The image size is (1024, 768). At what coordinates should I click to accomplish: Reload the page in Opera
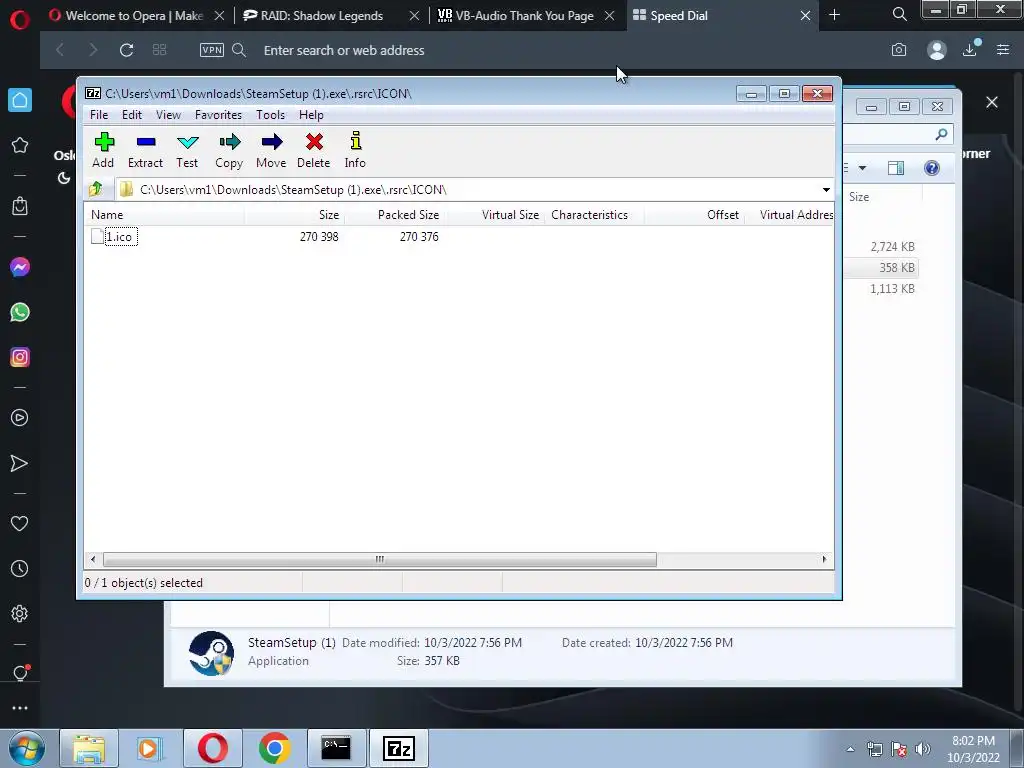pos(127,50)
